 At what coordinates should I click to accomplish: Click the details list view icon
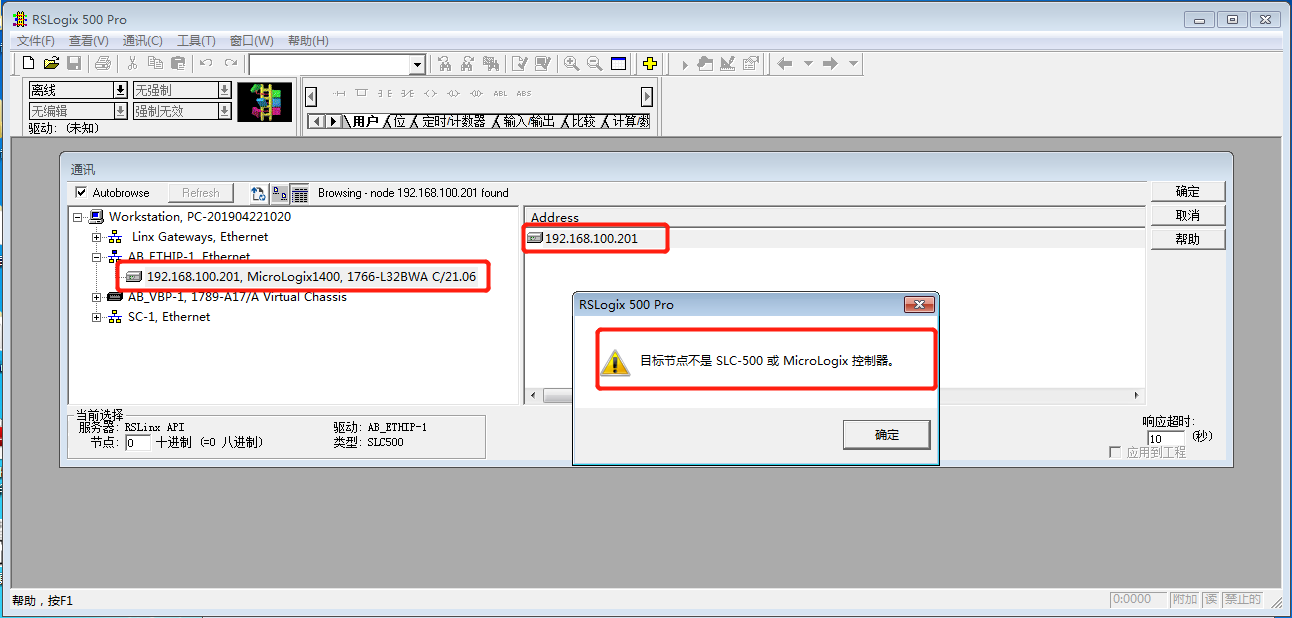(x=299, y=194)
